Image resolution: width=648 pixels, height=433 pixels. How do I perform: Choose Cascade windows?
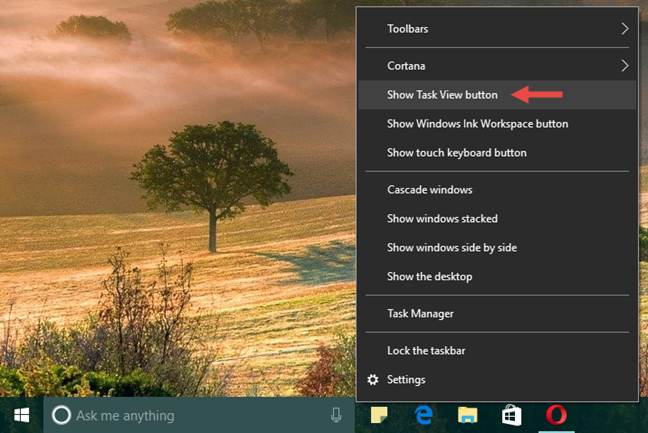click(x=497, y=190)
